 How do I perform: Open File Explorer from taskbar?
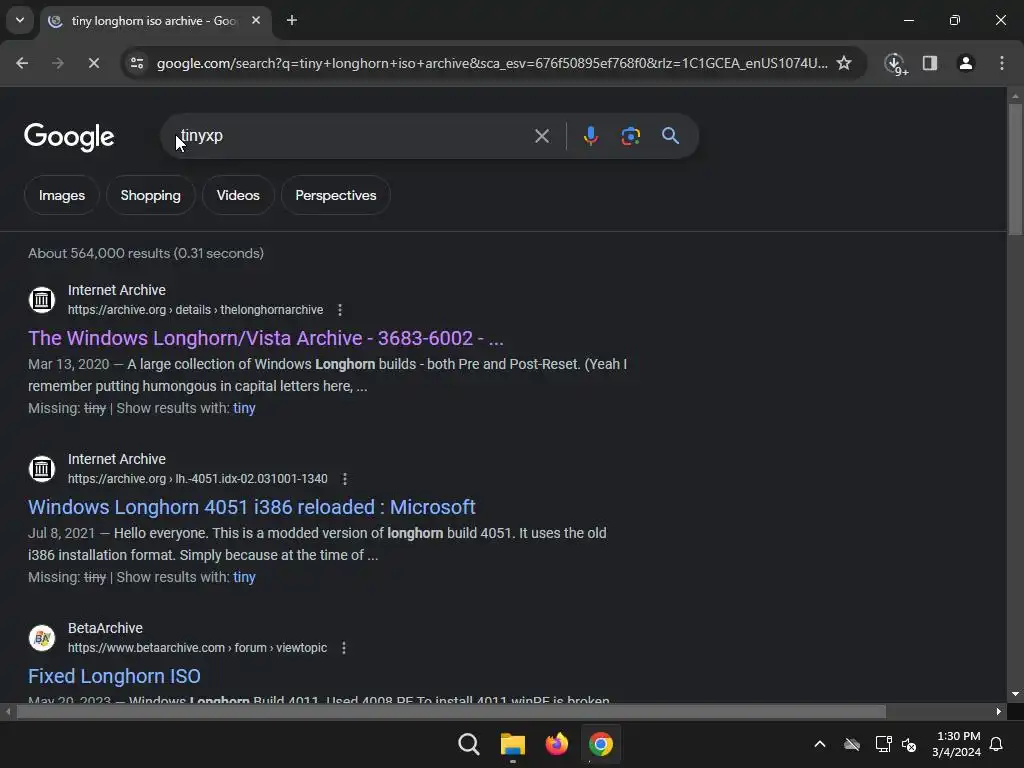(513, 744)
